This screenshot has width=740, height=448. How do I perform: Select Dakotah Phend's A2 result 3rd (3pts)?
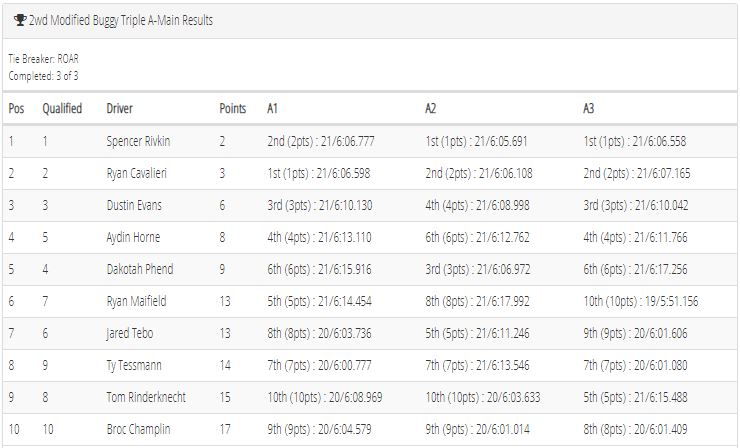click(x=447, y=270)
